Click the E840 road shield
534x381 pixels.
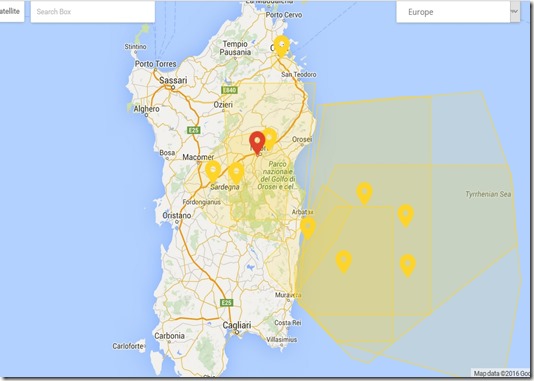click(229, 90)
